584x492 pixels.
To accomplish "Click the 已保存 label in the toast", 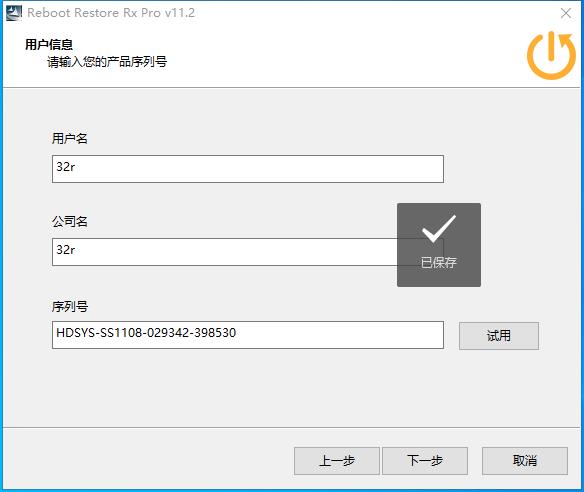I will click(439, 262).
